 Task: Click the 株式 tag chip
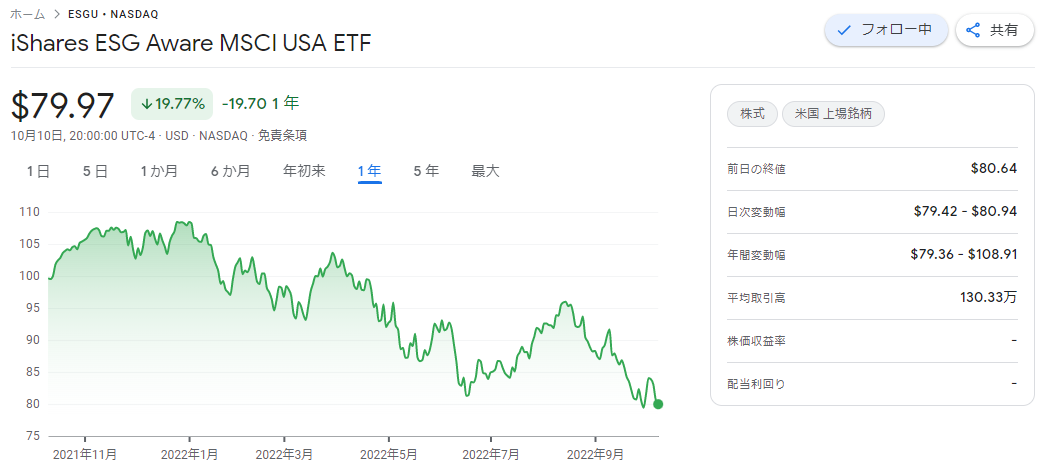point(752,114)
